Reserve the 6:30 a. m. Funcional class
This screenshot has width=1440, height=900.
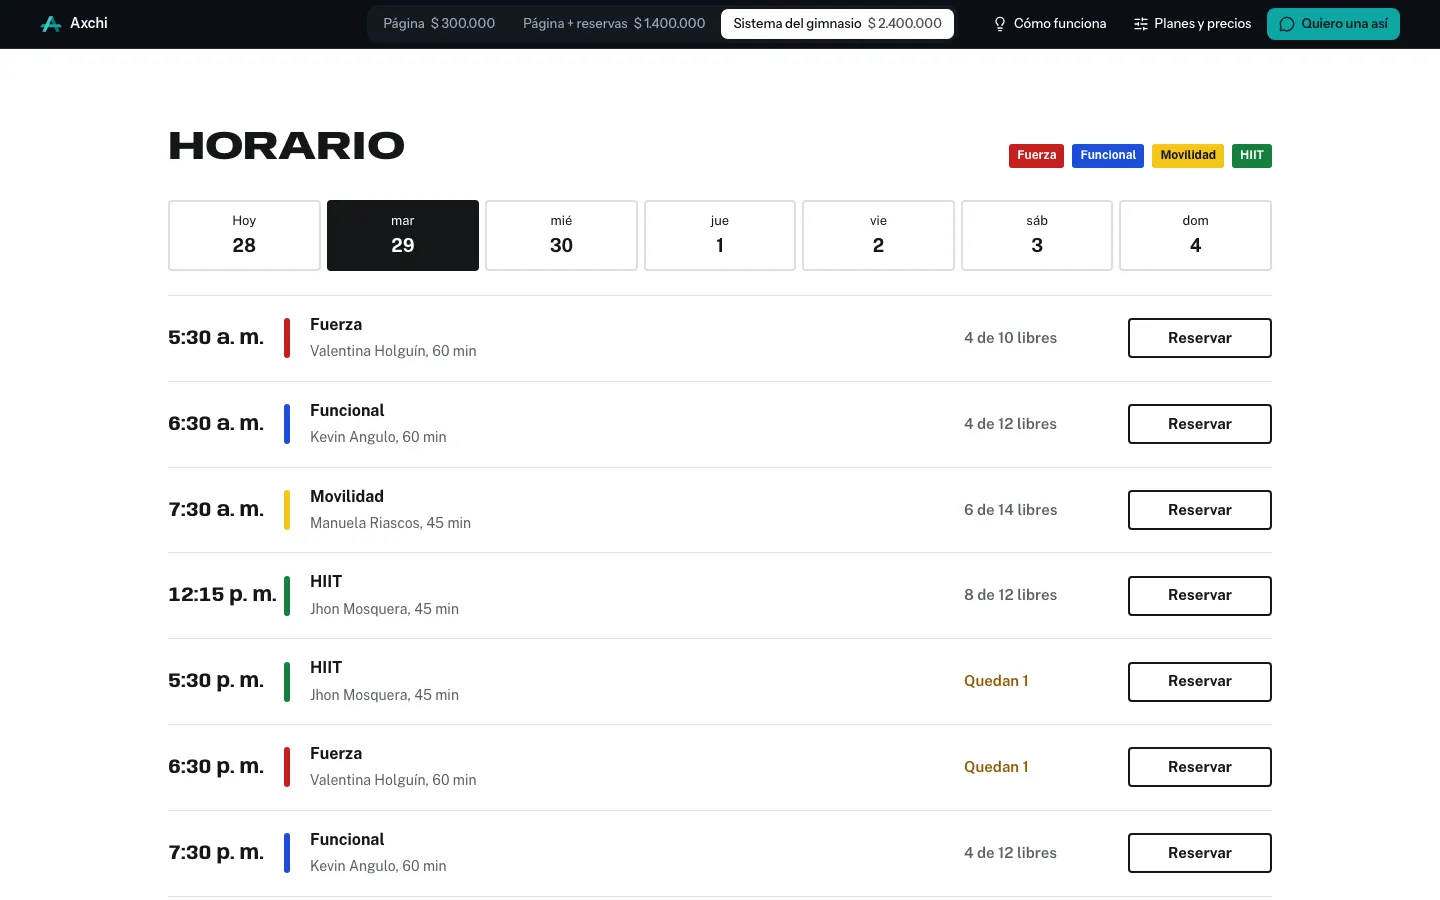click(x=1200, y=424)
